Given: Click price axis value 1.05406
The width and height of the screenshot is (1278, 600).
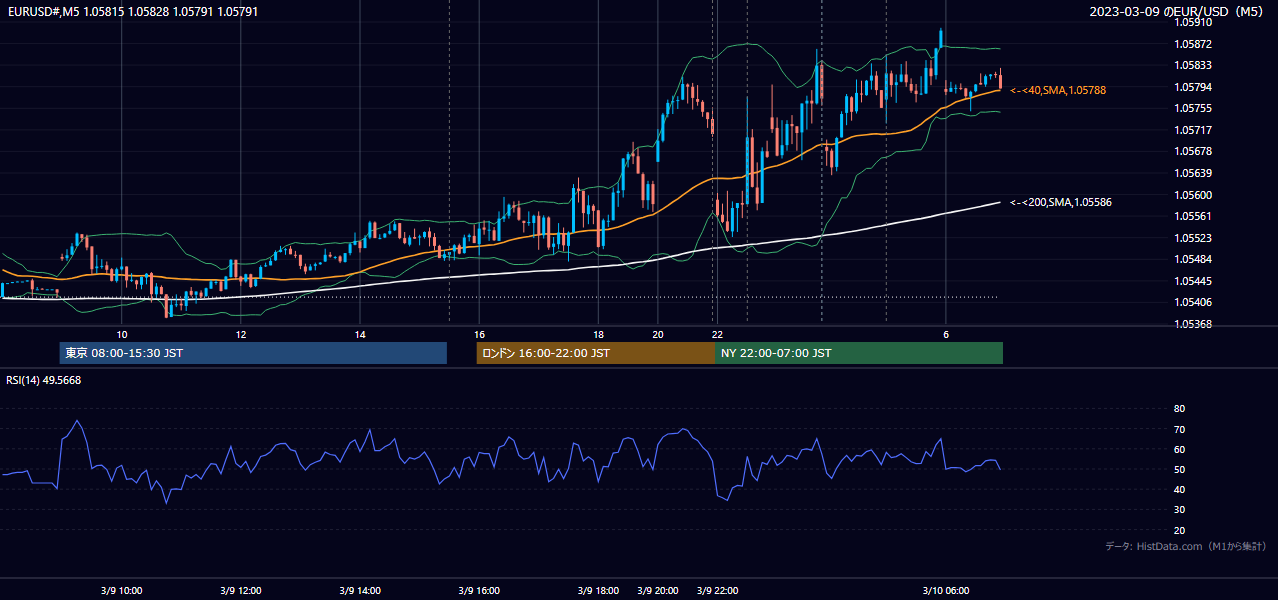Looking at the screenshot, I should (x=1192, y=302).
